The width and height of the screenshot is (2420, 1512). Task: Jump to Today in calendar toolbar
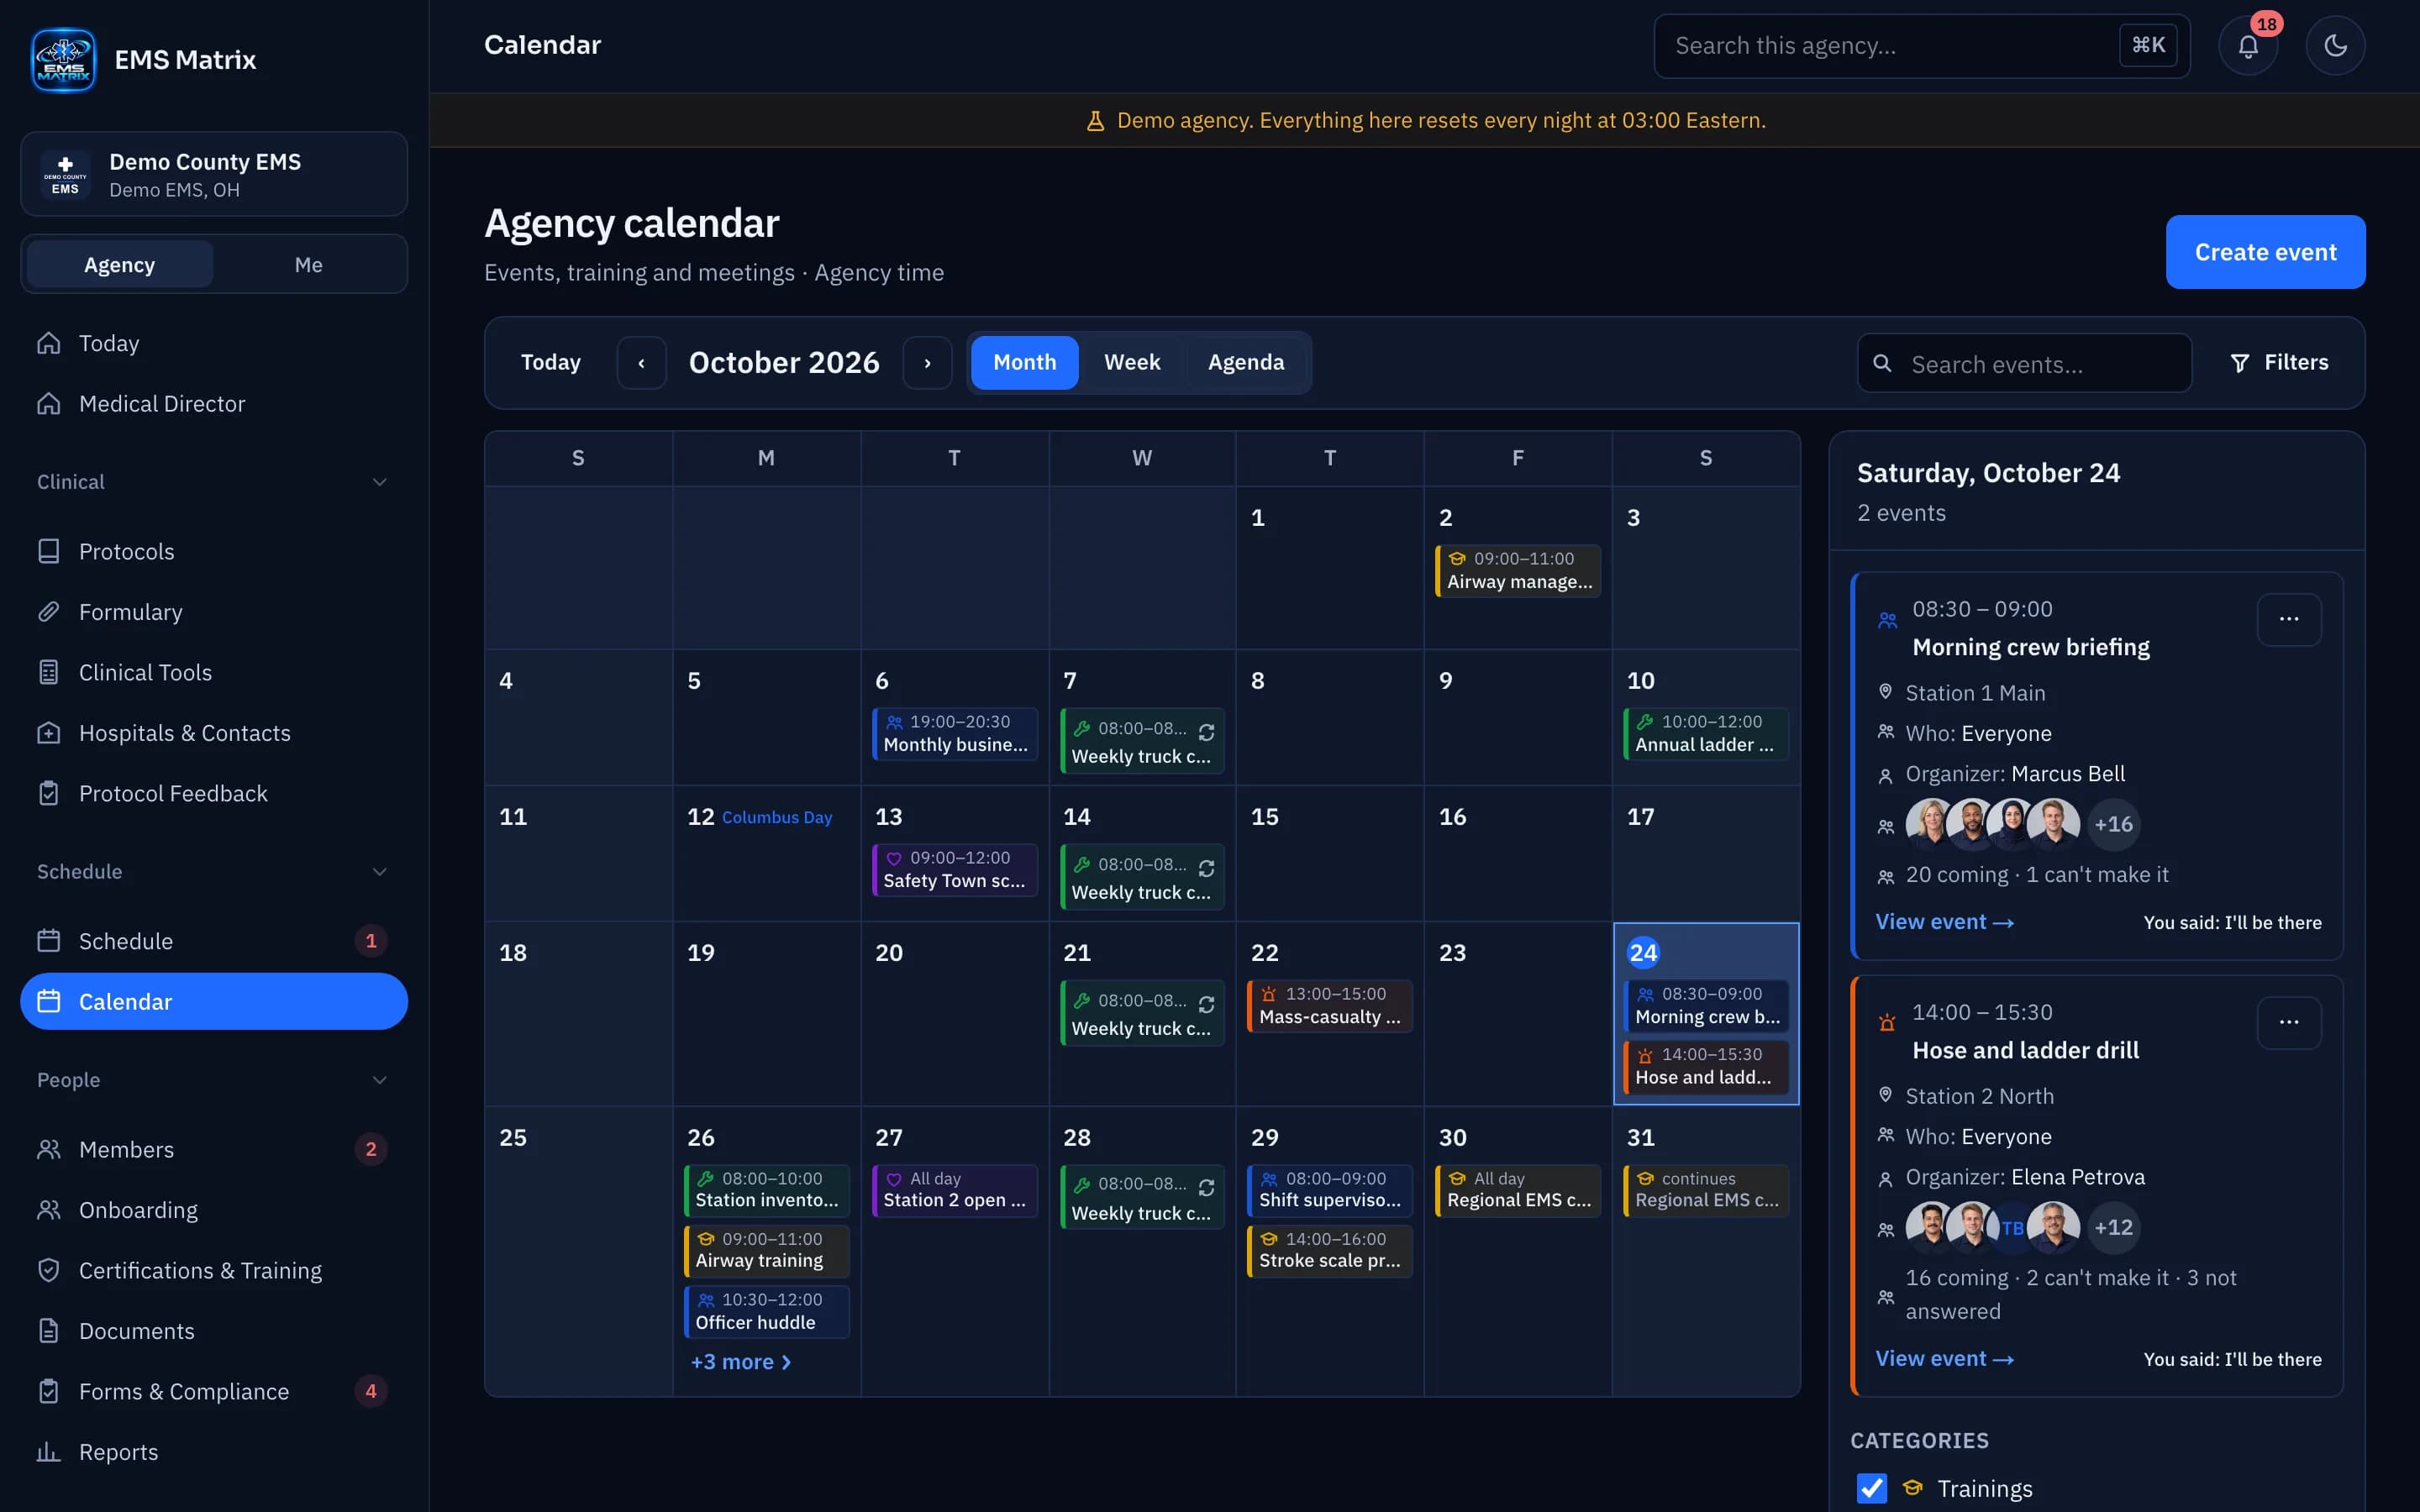click(551, 363)
